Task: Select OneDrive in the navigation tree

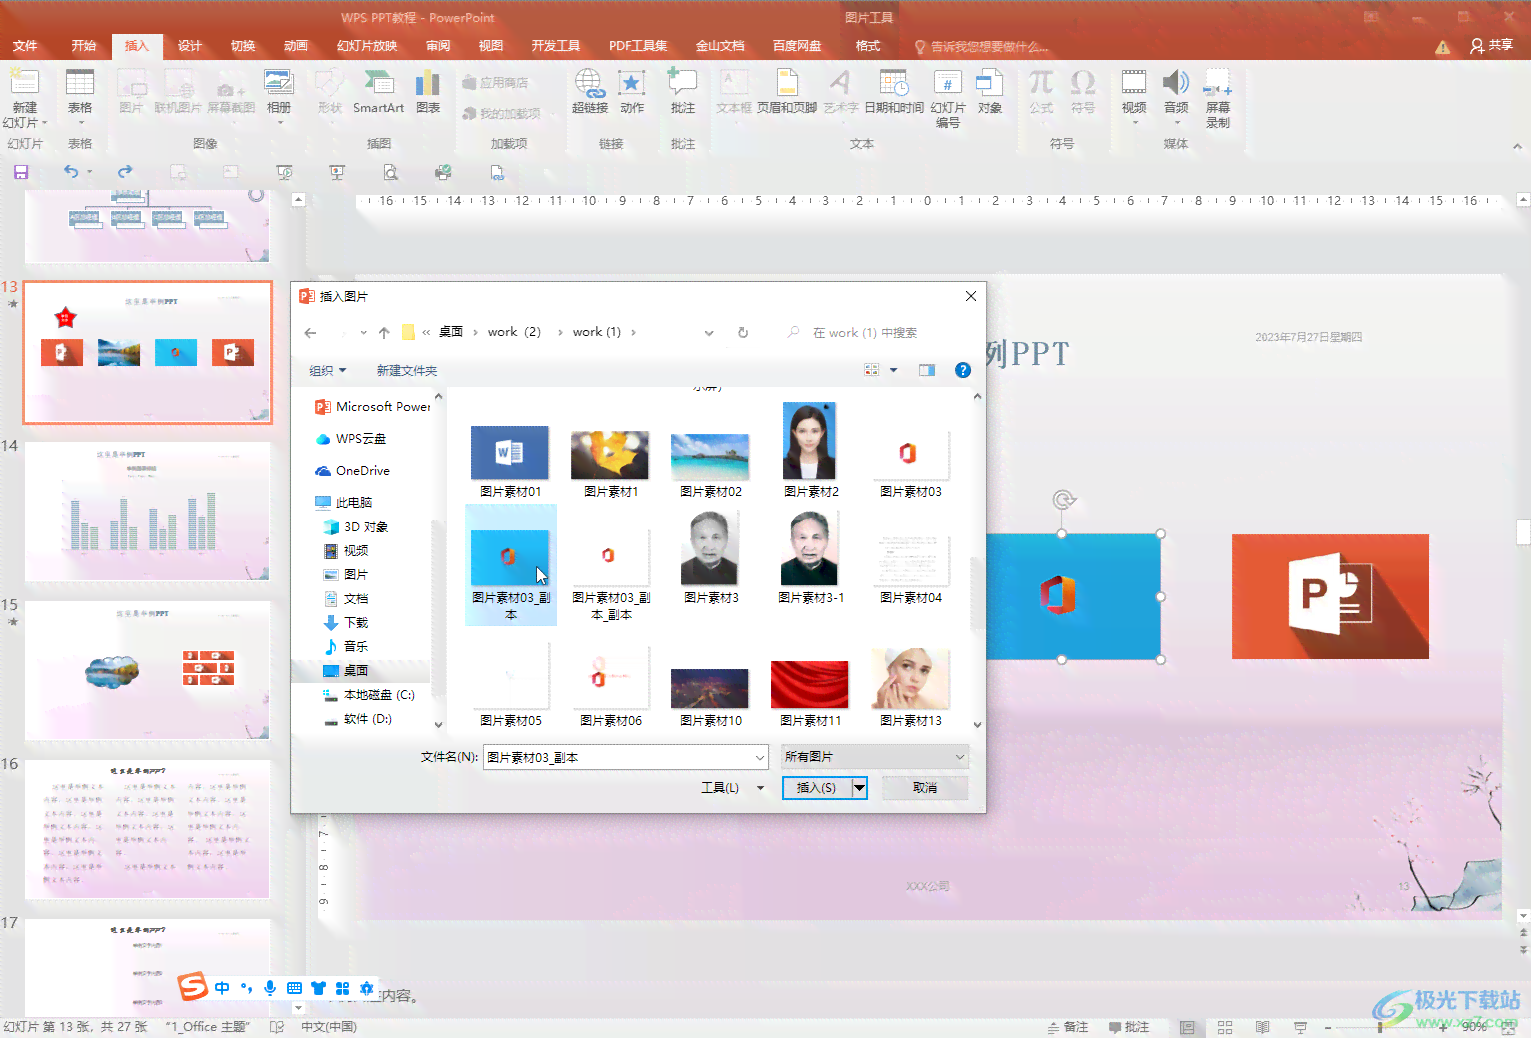Action: pos(362,471)
